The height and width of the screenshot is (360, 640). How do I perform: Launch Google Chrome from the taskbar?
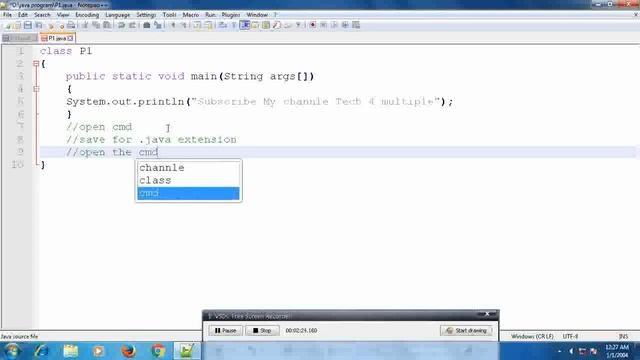tap(158, 351)
